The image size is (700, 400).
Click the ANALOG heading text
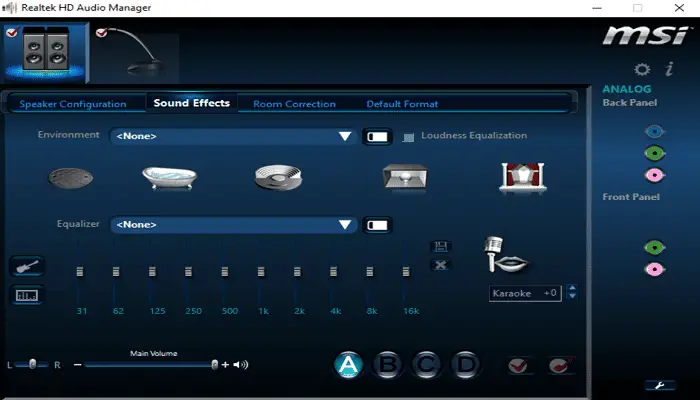pos(627,89)
